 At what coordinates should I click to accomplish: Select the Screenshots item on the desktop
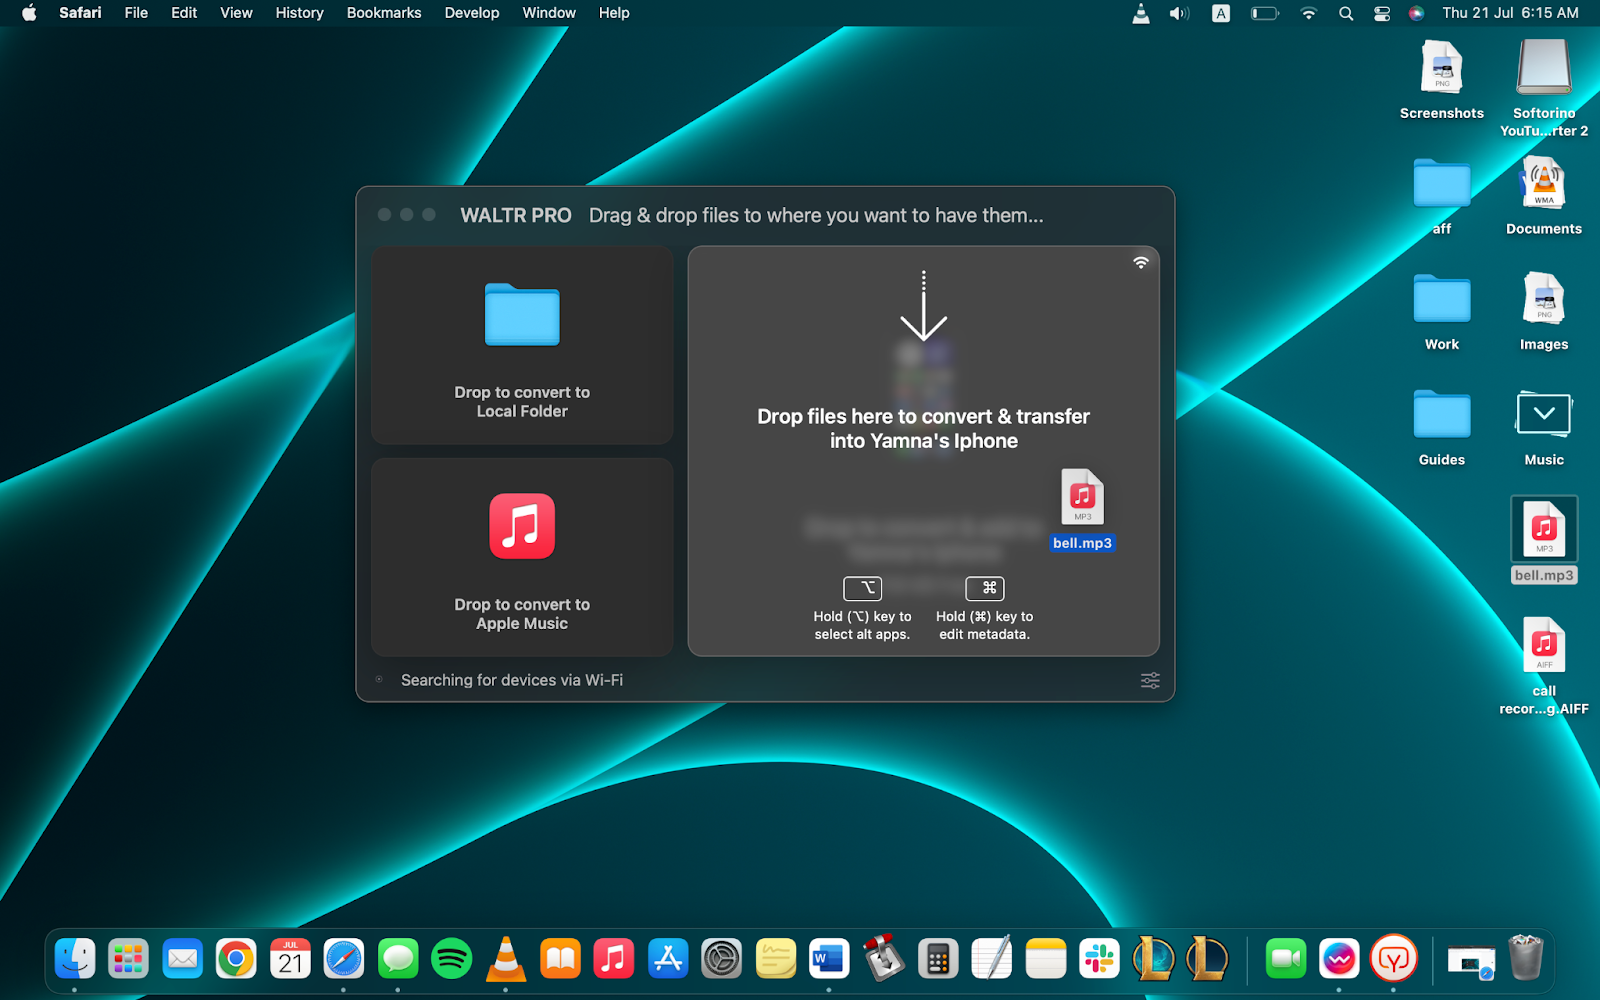pos(1442,80)
